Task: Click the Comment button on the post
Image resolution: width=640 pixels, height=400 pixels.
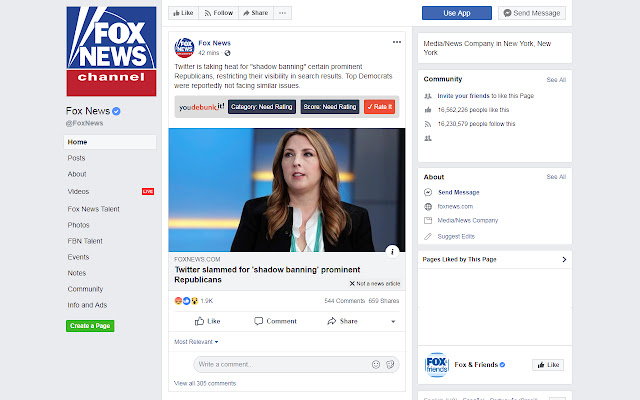Action: pyautogui.click(x=276, y=321)
